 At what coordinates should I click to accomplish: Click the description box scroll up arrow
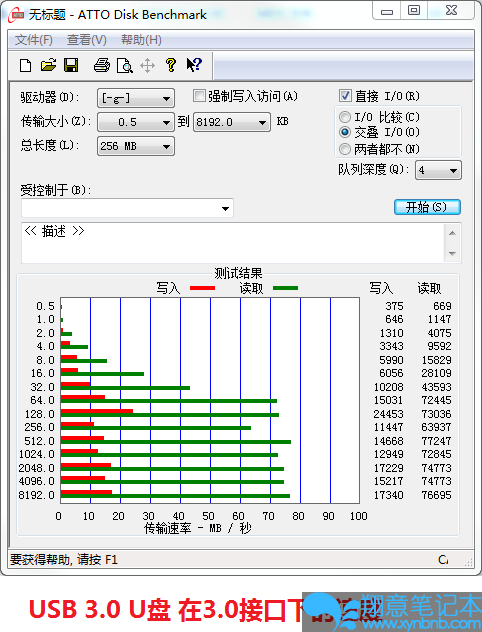tap(452, 233)
